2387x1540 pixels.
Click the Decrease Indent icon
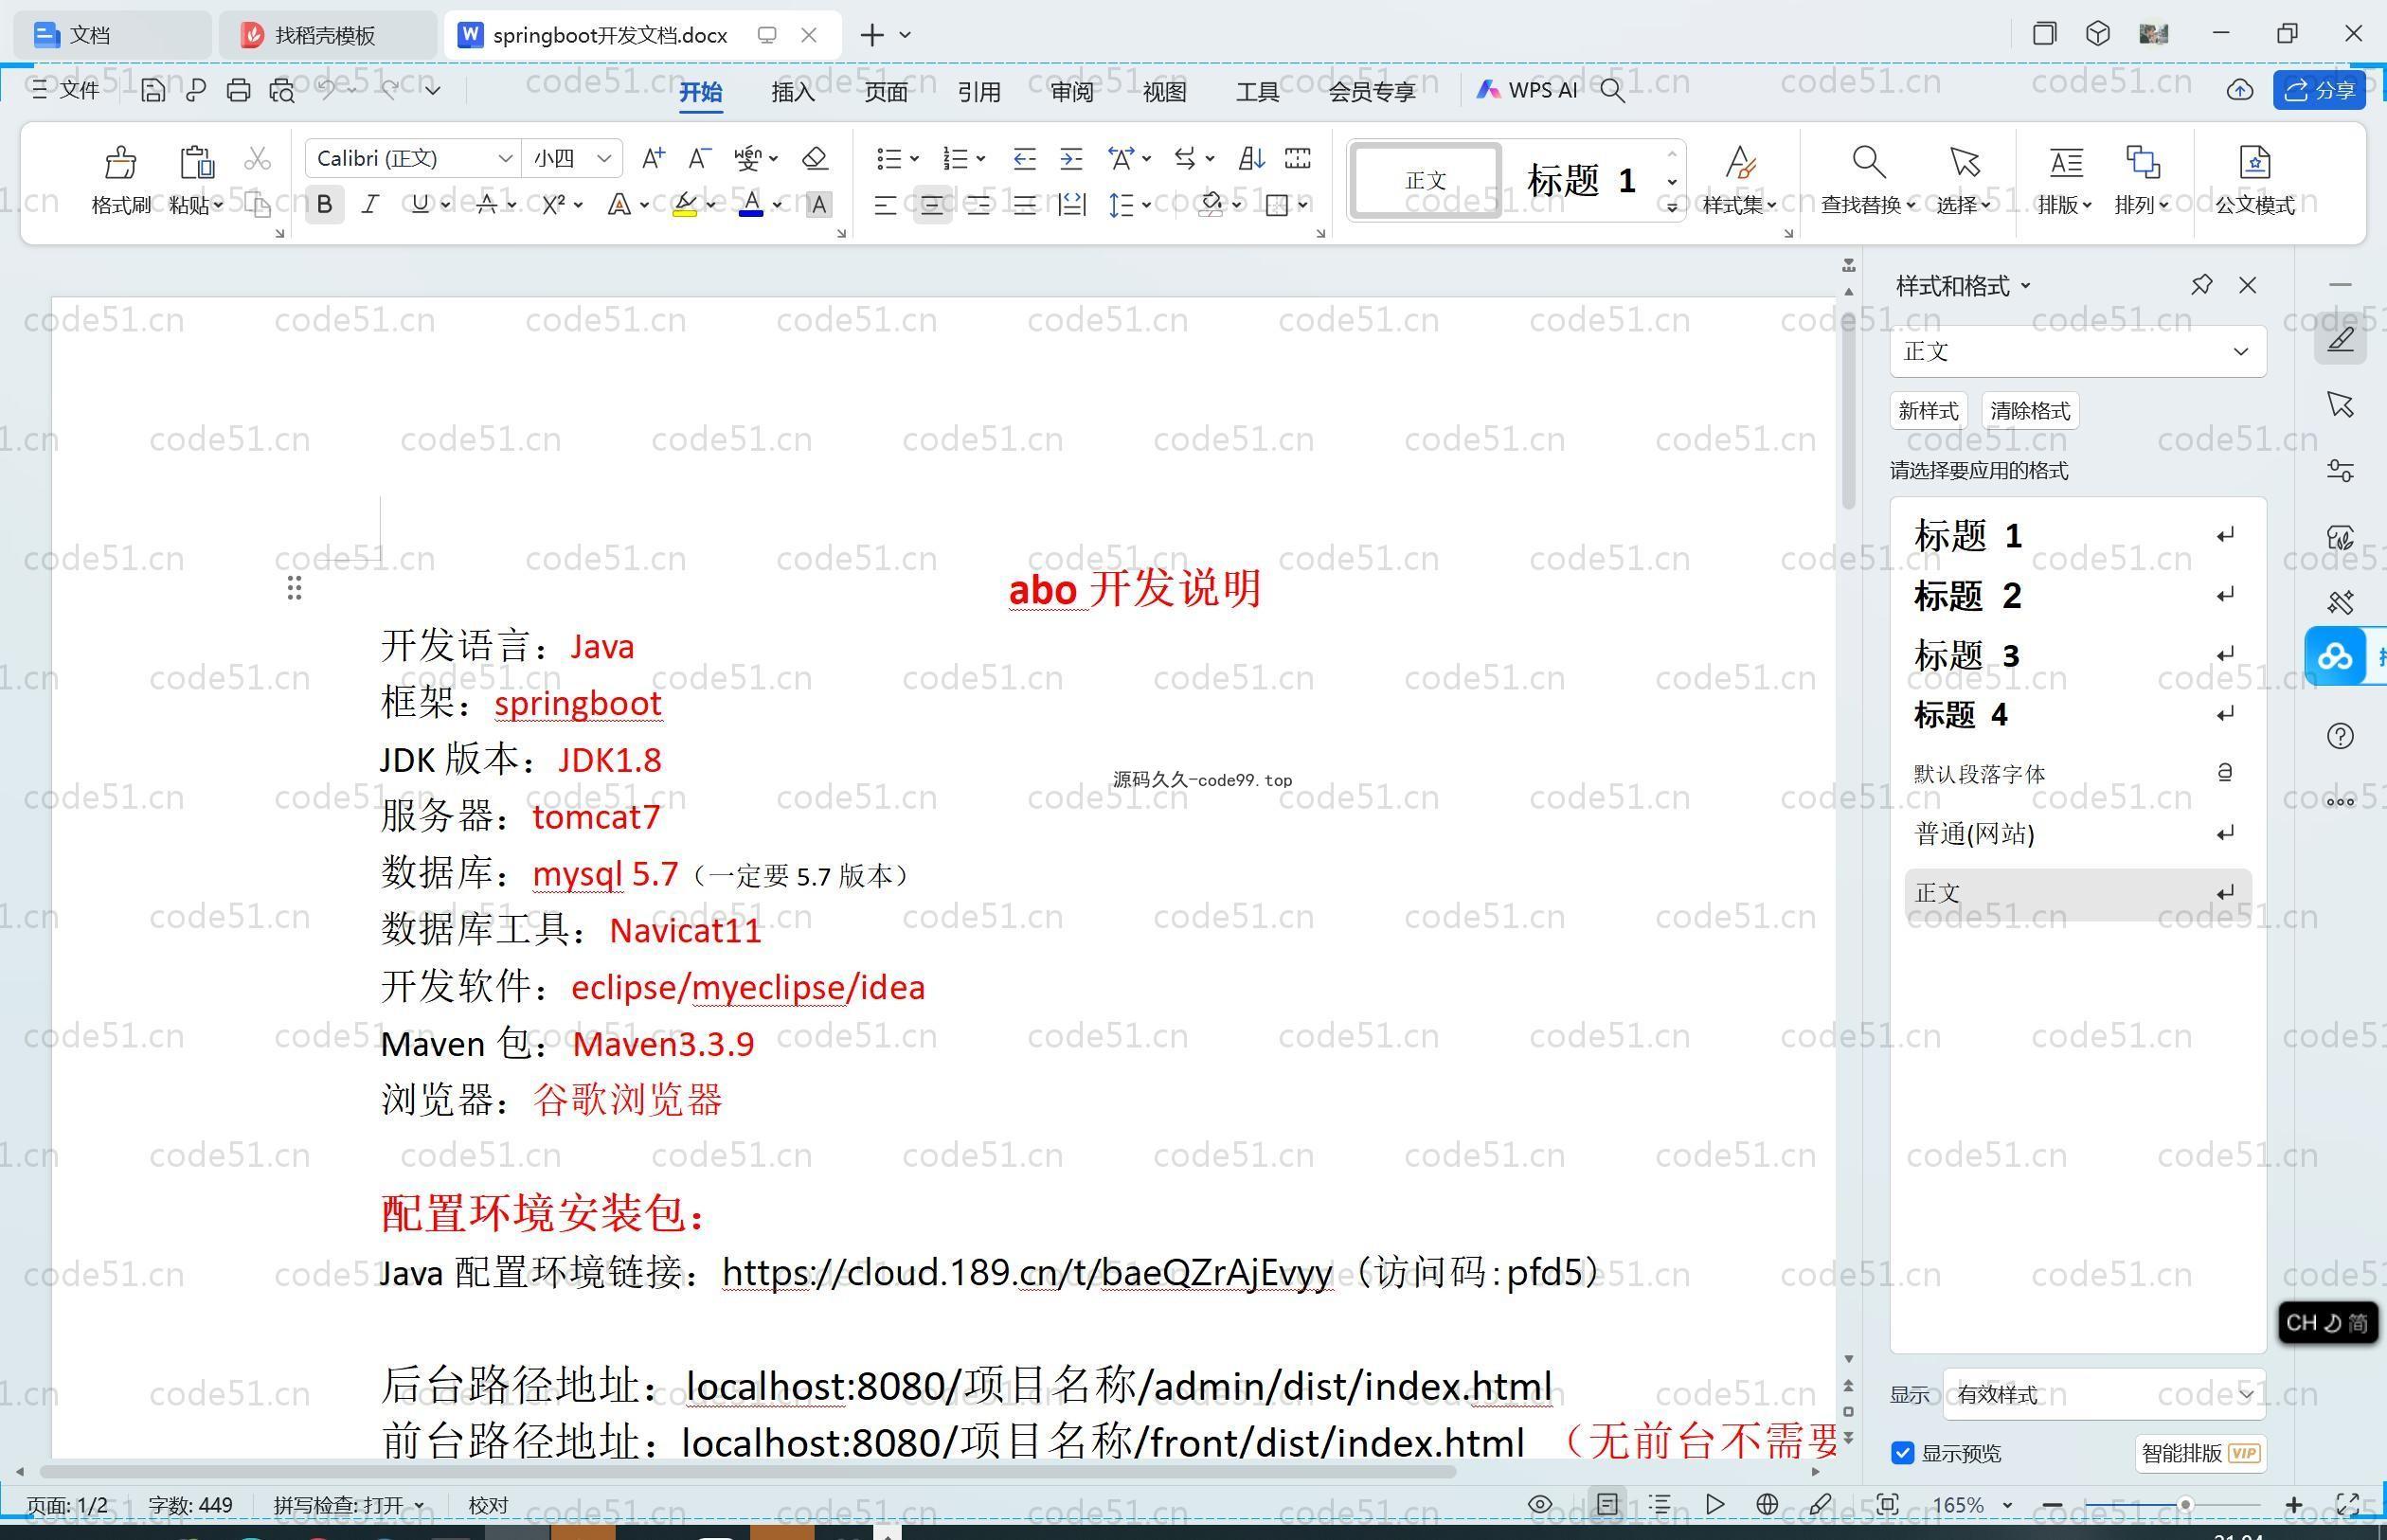[1024, 158]
